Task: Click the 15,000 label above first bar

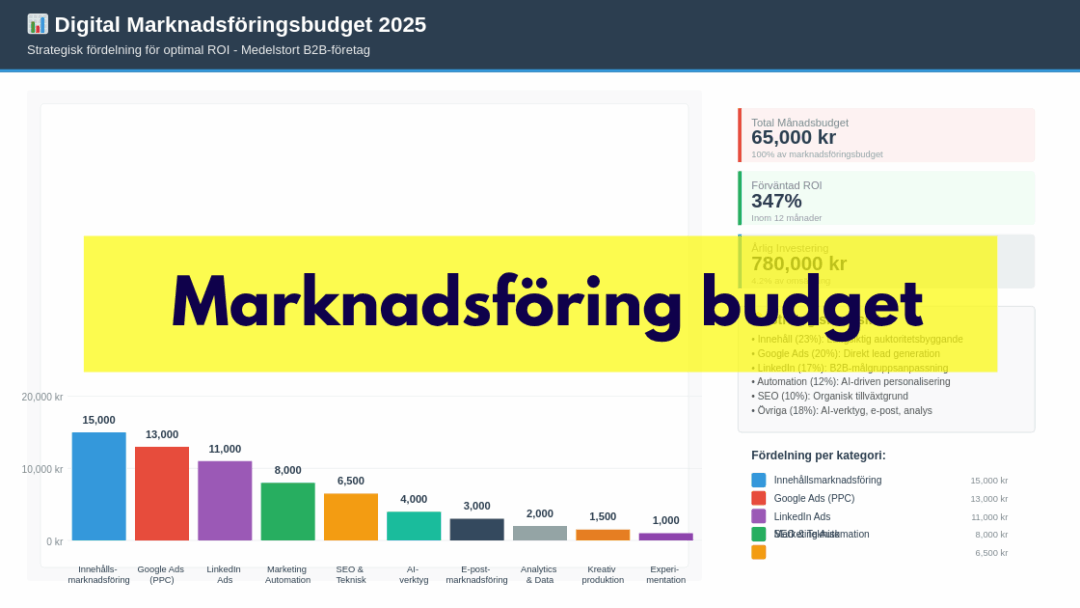Action: click(x=99, y=420)
